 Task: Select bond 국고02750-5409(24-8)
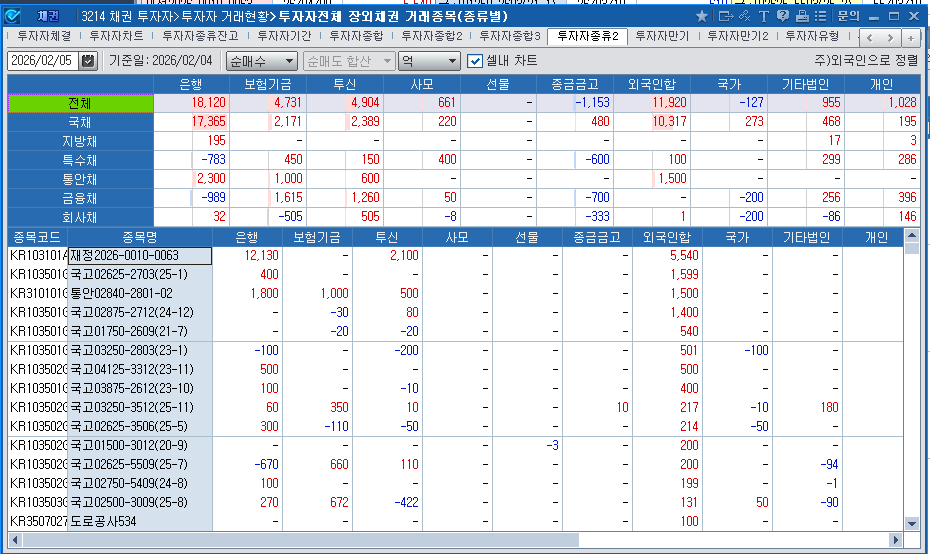[x=140, y=483]
